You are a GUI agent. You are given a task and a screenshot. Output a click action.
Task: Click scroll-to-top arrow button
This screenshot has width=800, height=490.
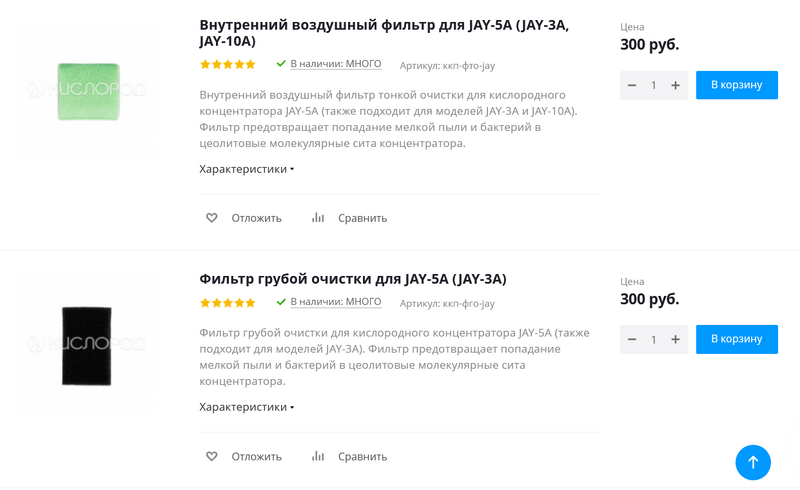(753, 462)
